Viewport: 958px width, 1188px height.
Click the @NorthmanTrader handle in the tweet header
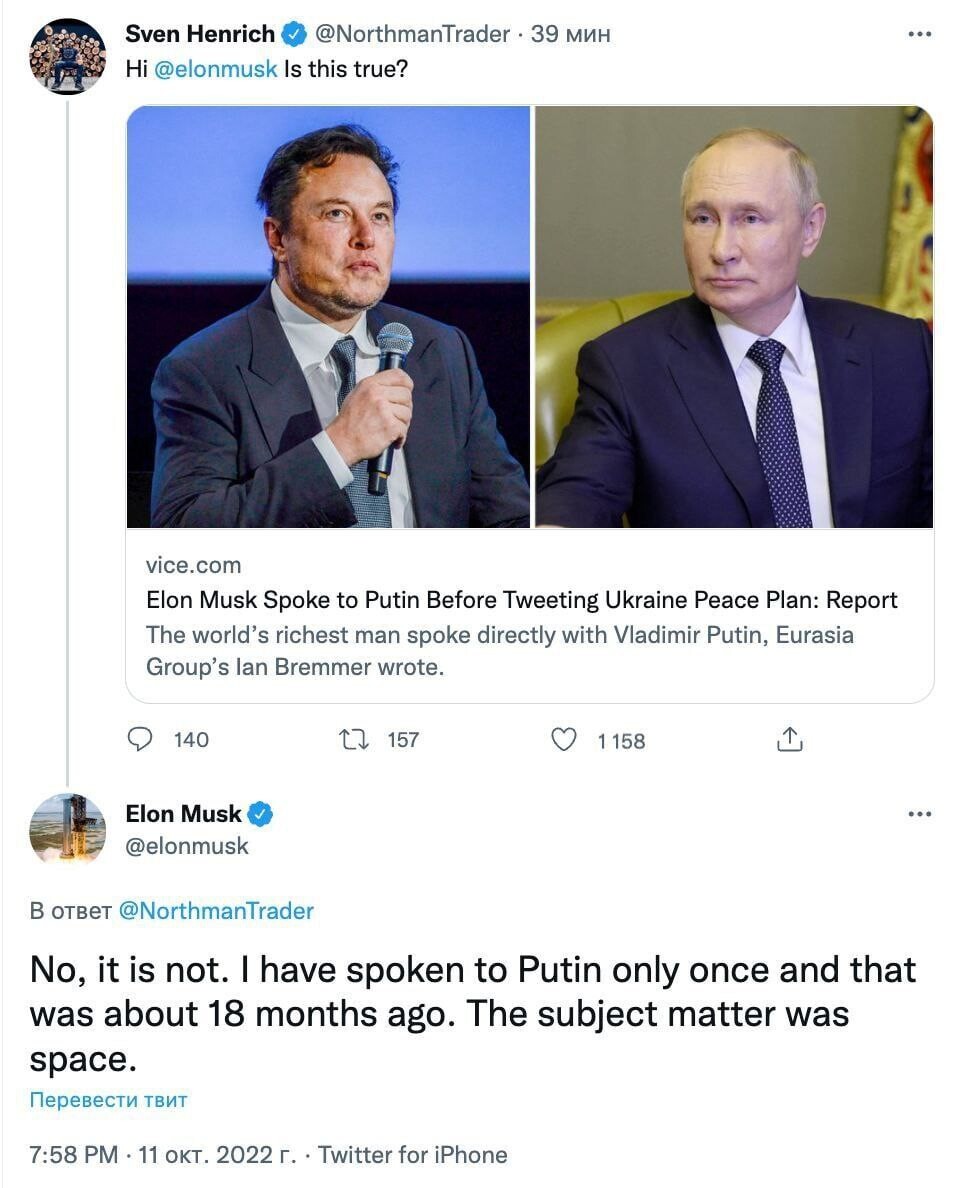pos(412,34)
